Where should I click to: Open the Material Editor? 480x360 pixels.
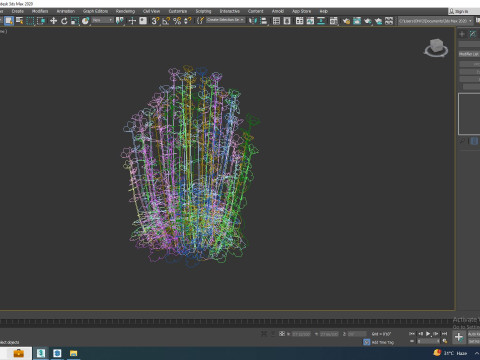[x=333, y=21]
